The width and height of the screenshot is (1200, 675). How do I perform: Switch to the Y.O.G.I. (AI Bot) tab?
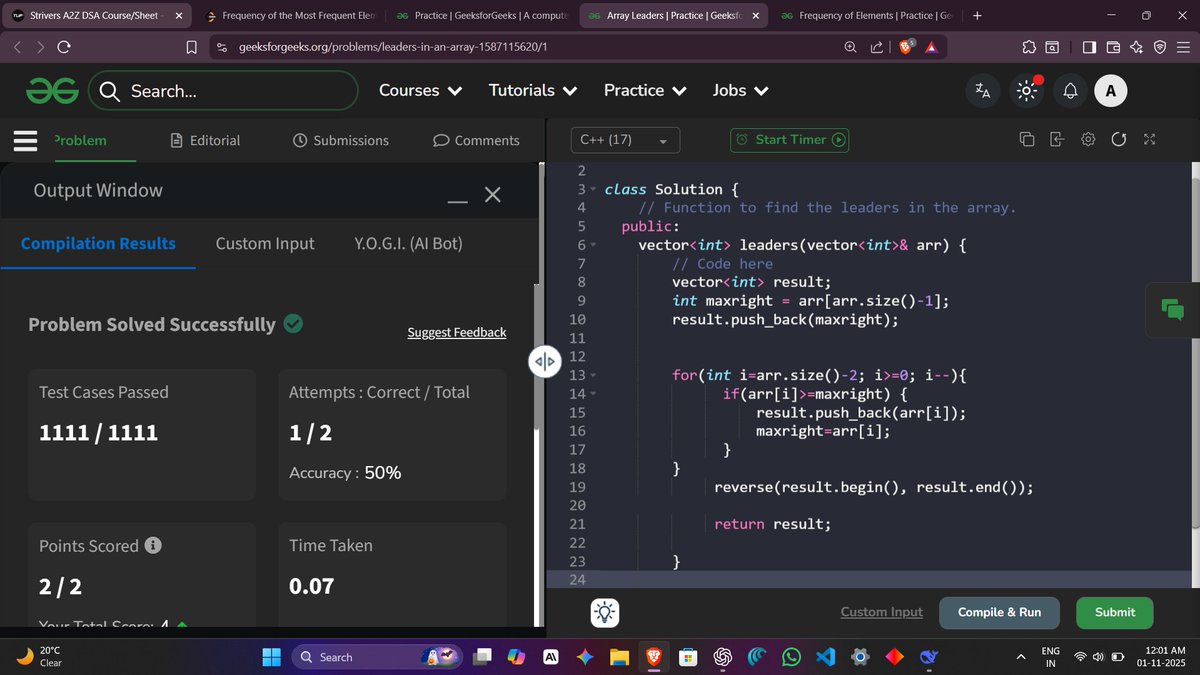click(407, 243)
